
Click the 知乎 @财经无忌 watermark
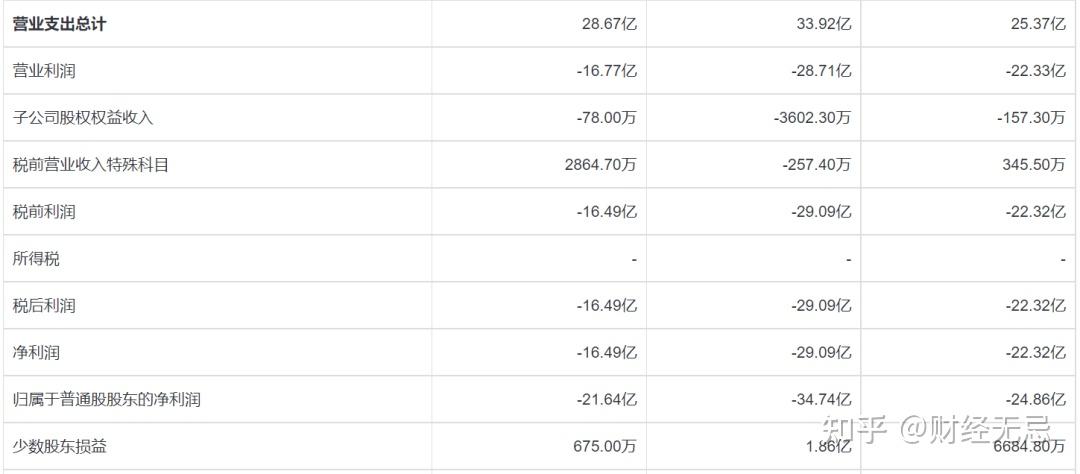tap(935, 431)
